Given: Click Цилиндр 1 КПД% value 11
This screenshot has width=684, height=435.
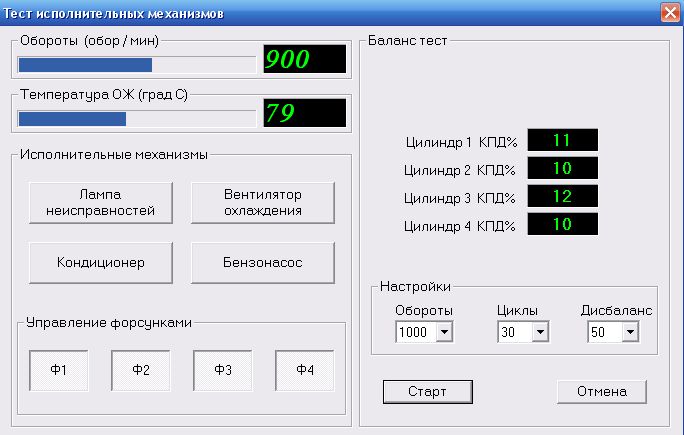Looking at the screenshot, I should click(563, 140).
